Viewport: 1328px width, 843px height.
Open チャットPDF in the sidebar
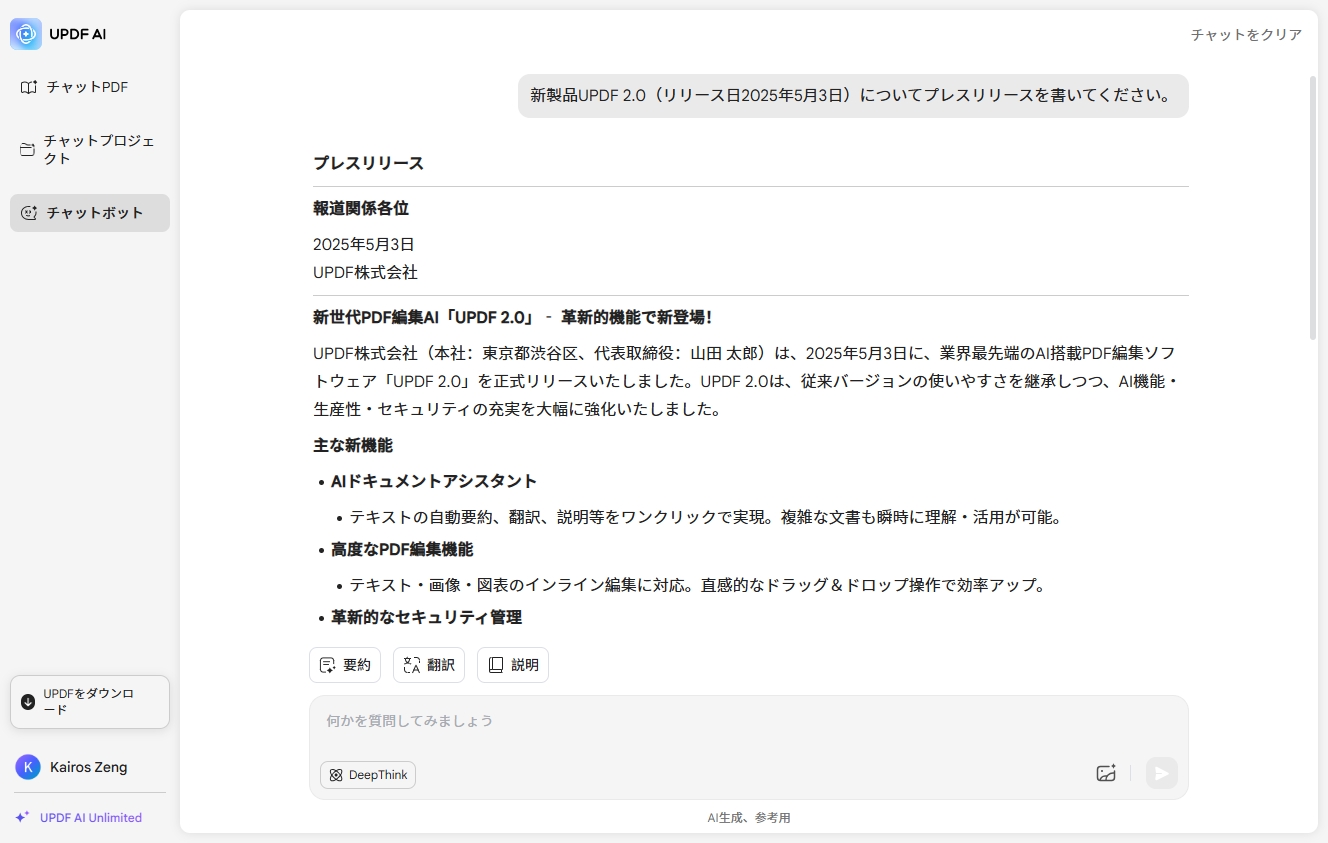click(x=90, y=87)
